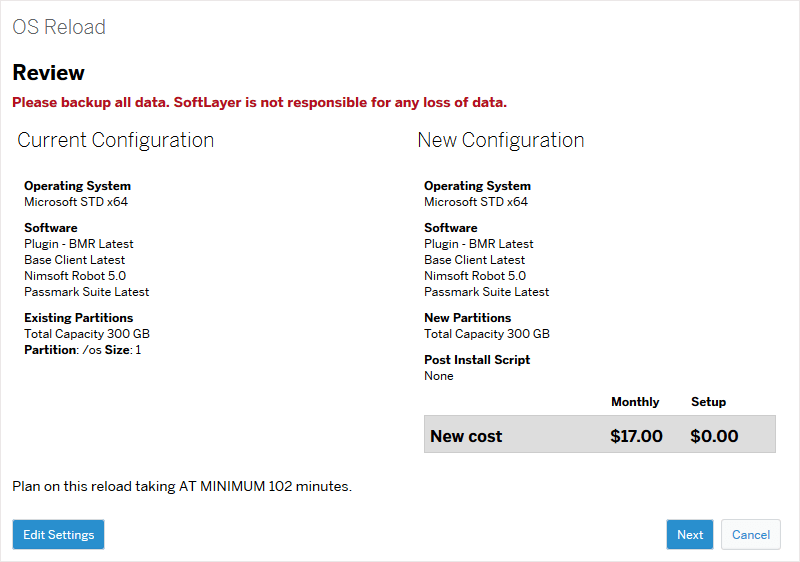Click the Setup column header
The image size is (800, 562).
tap(708, 402)
